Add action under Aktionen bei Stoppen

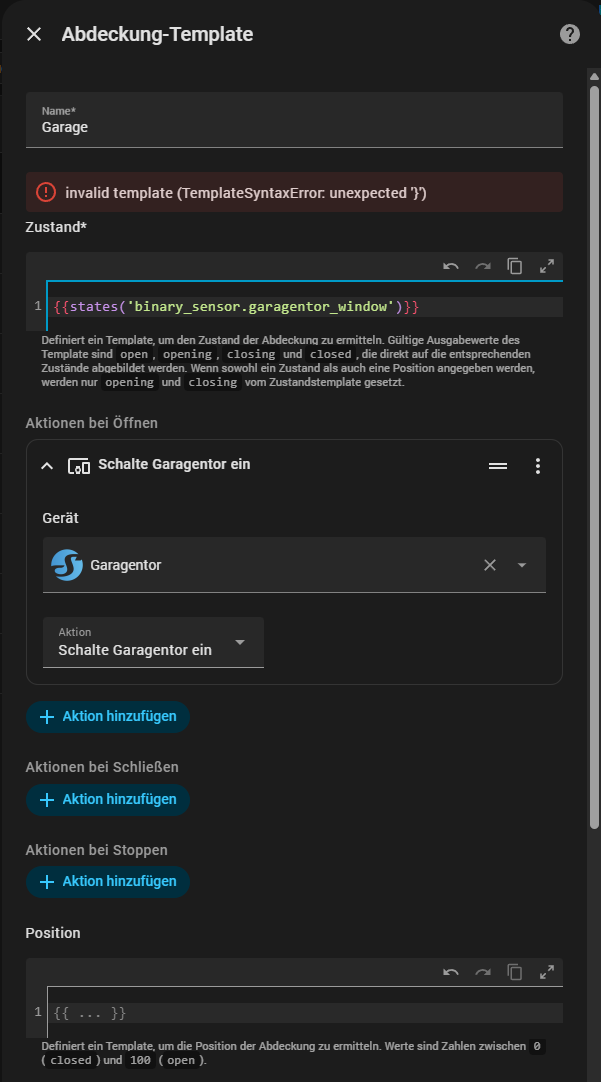pos(108,881)
